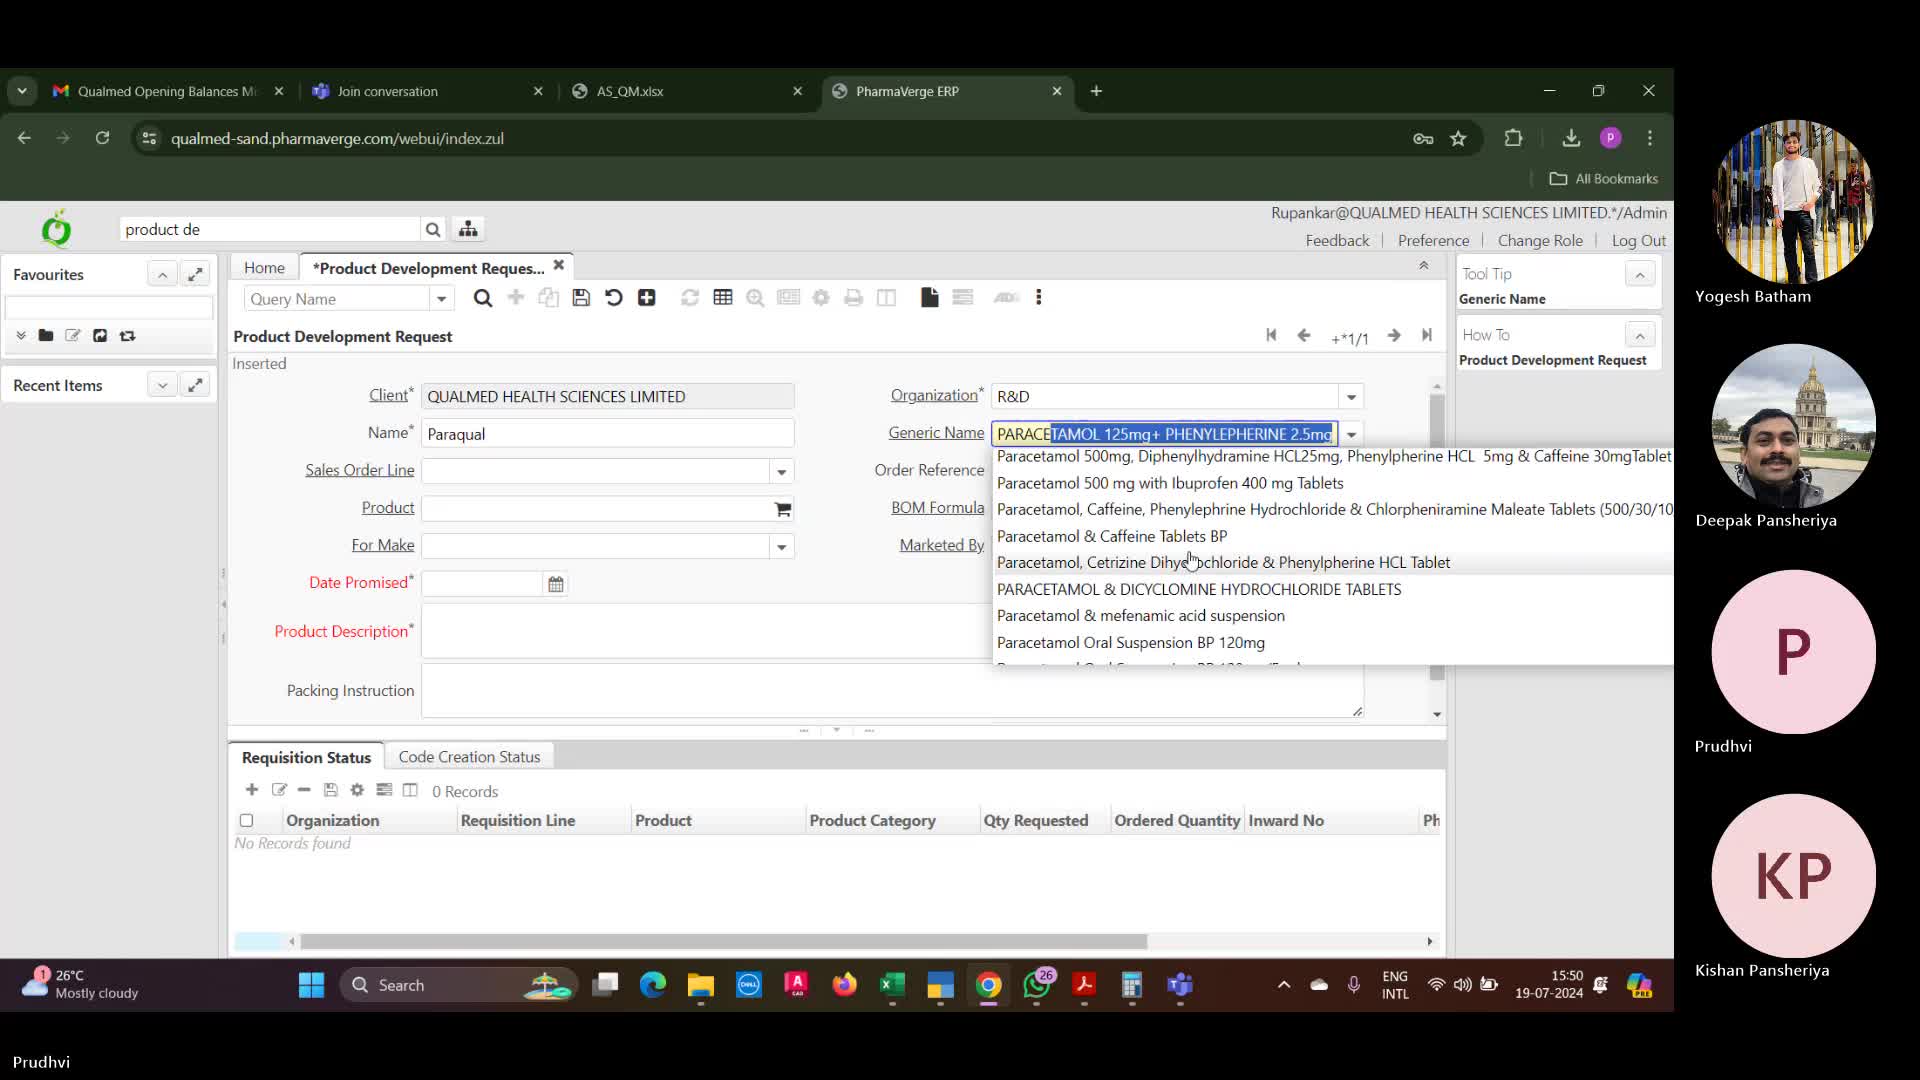Click the PharmaVerge green logo

57,229
